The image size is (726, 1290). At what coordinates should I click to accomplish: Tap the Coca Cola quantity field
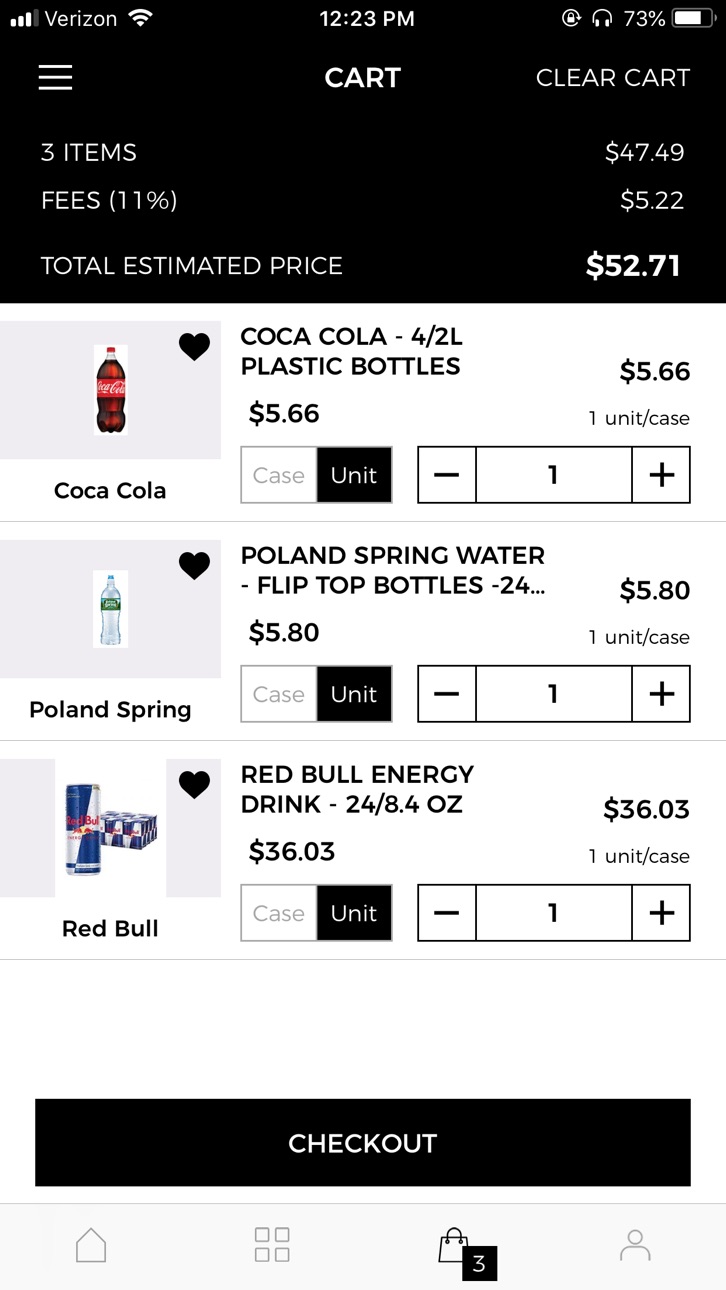(x=554, y=475)
